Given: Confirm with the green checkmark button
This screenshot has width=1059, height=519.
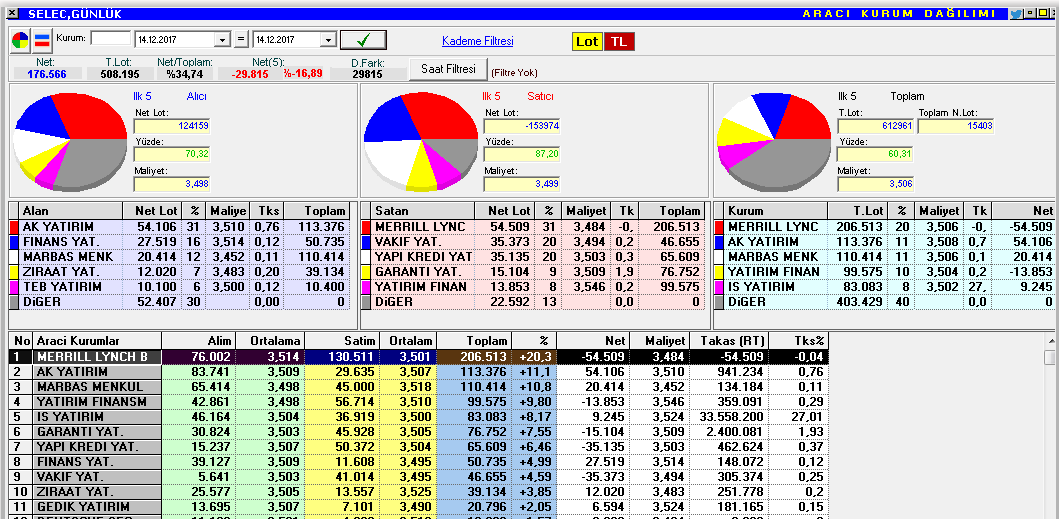Looking at the screenshot, I should coord(363,40).
